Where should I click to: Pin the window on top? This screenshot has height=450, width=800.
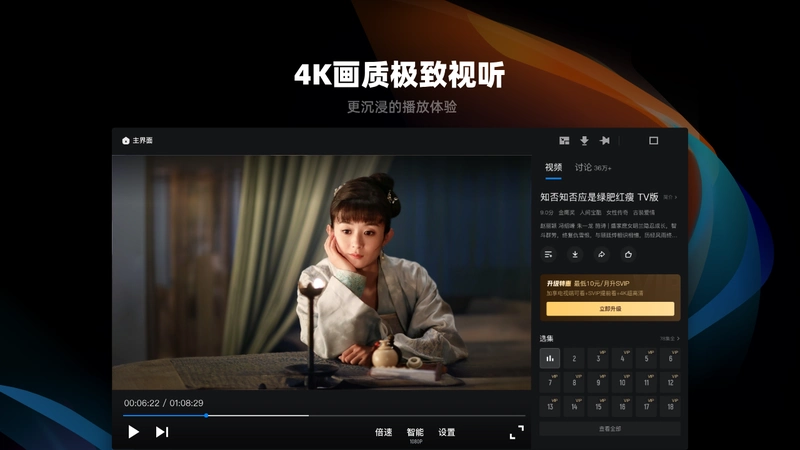(x=605, y=140)
